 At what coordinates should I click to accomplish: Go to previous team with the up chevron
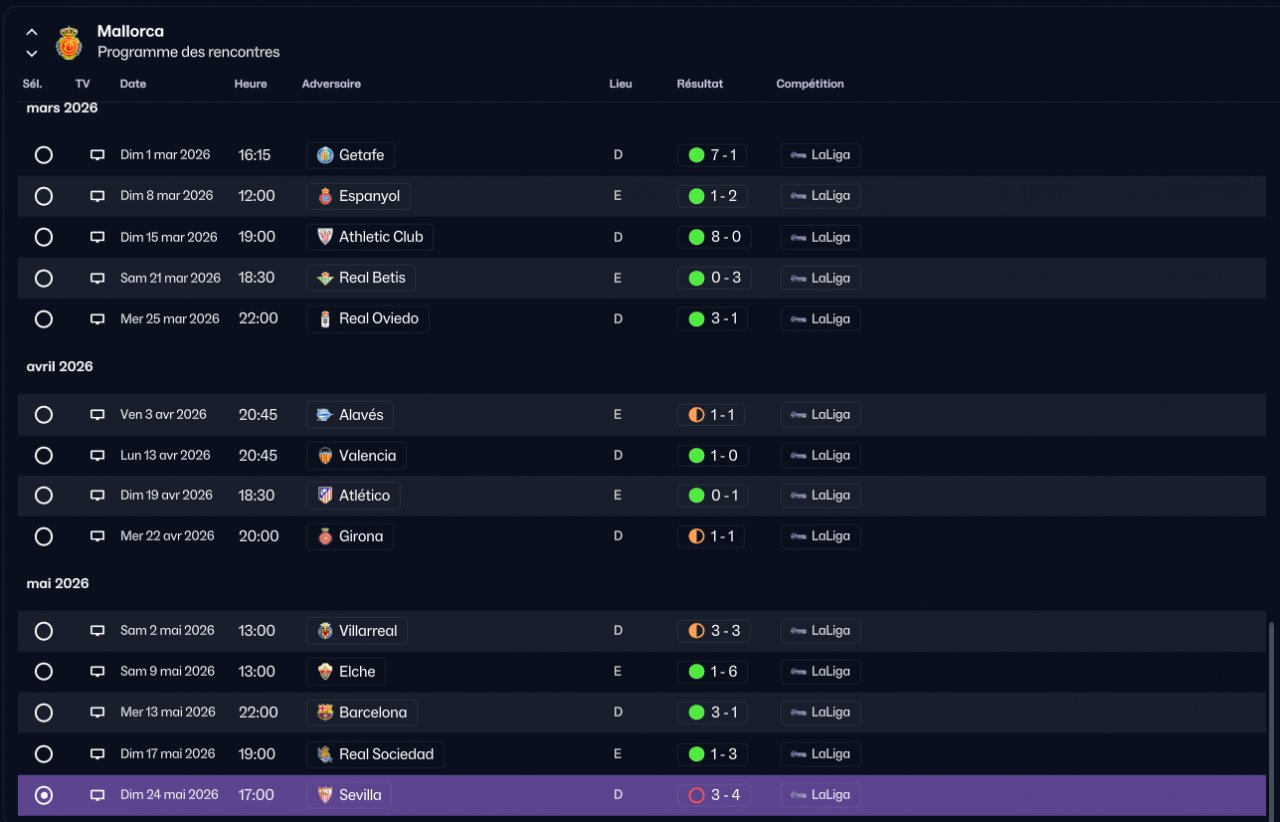tap(32, 32)
